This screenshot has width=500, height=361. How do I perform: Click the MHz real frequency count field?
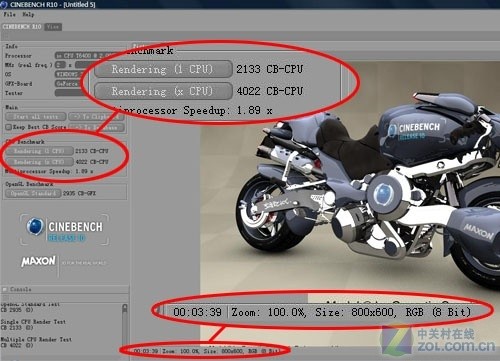(60, 65)
